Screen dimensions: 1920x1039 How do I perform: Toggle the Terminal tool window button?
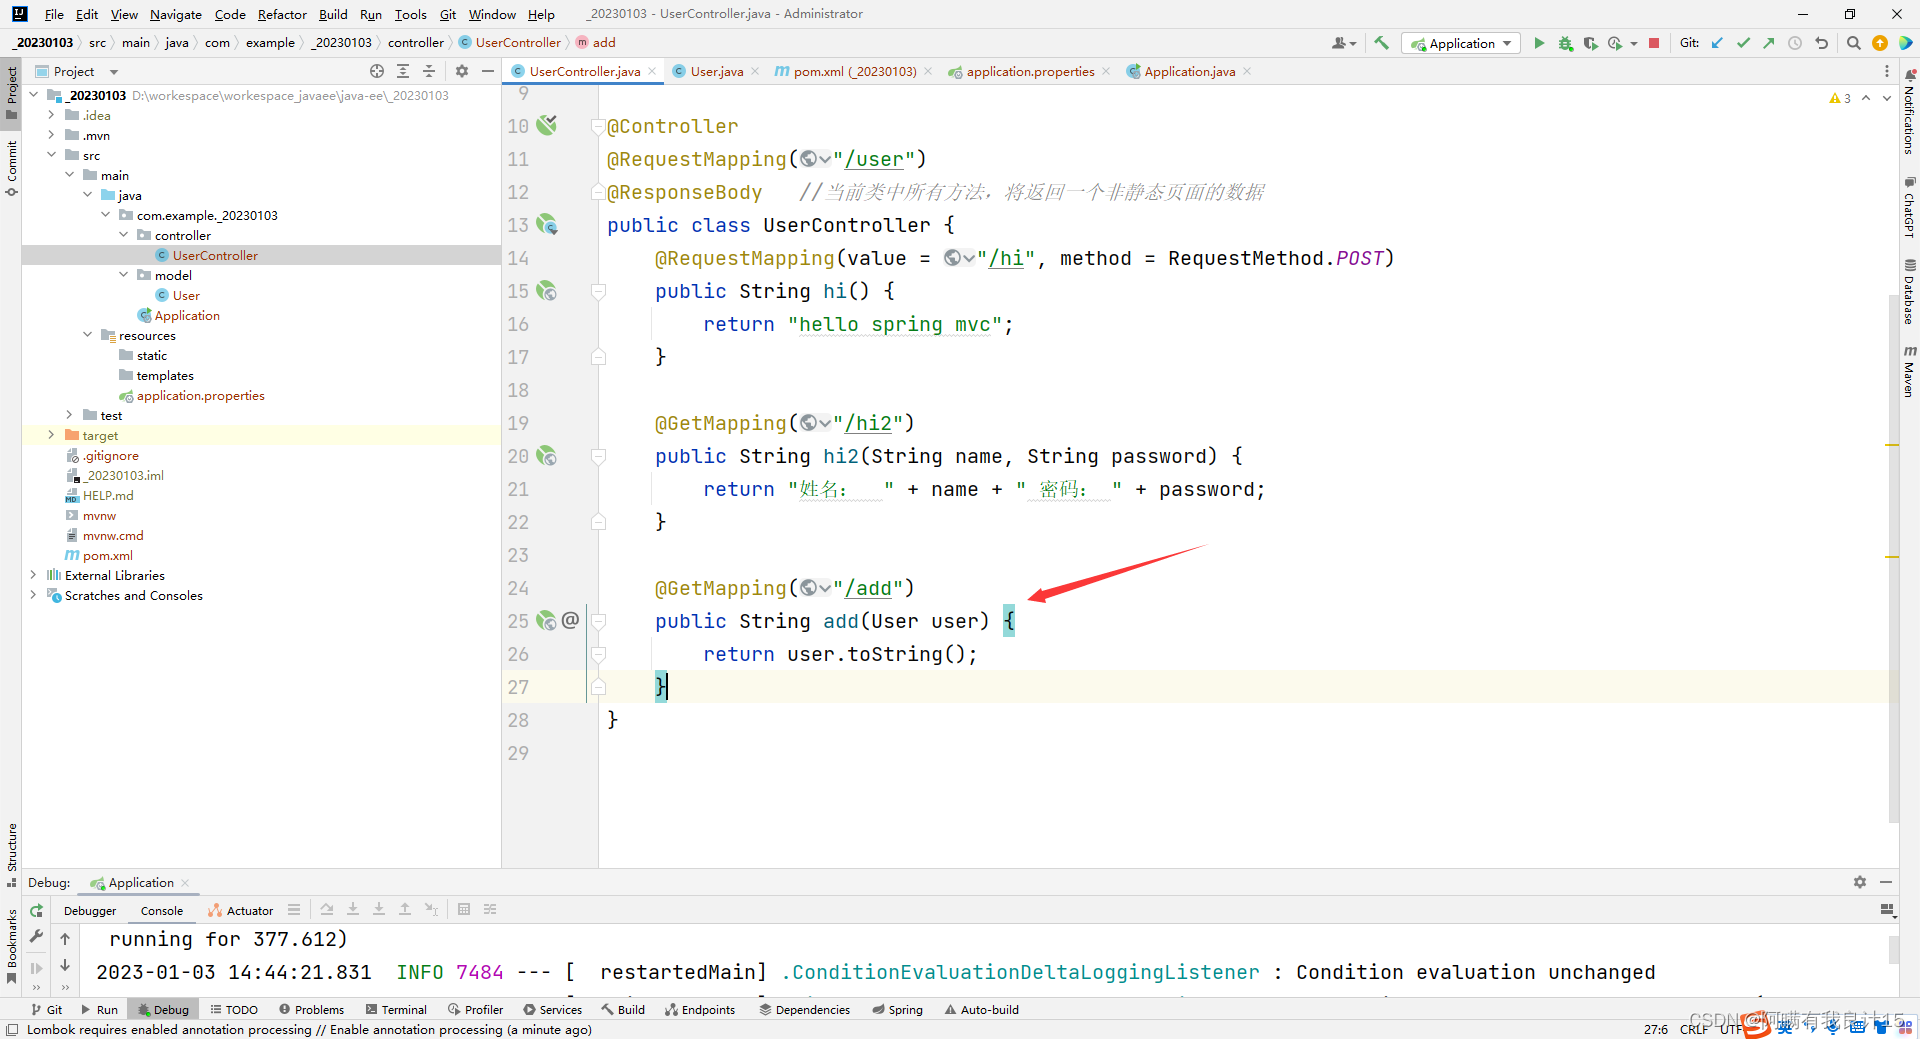(x=397, y=1010)
